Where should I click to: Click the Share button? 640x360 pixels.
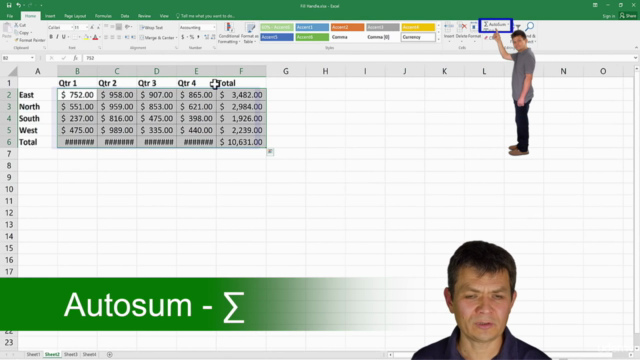(x=628, y=16)
